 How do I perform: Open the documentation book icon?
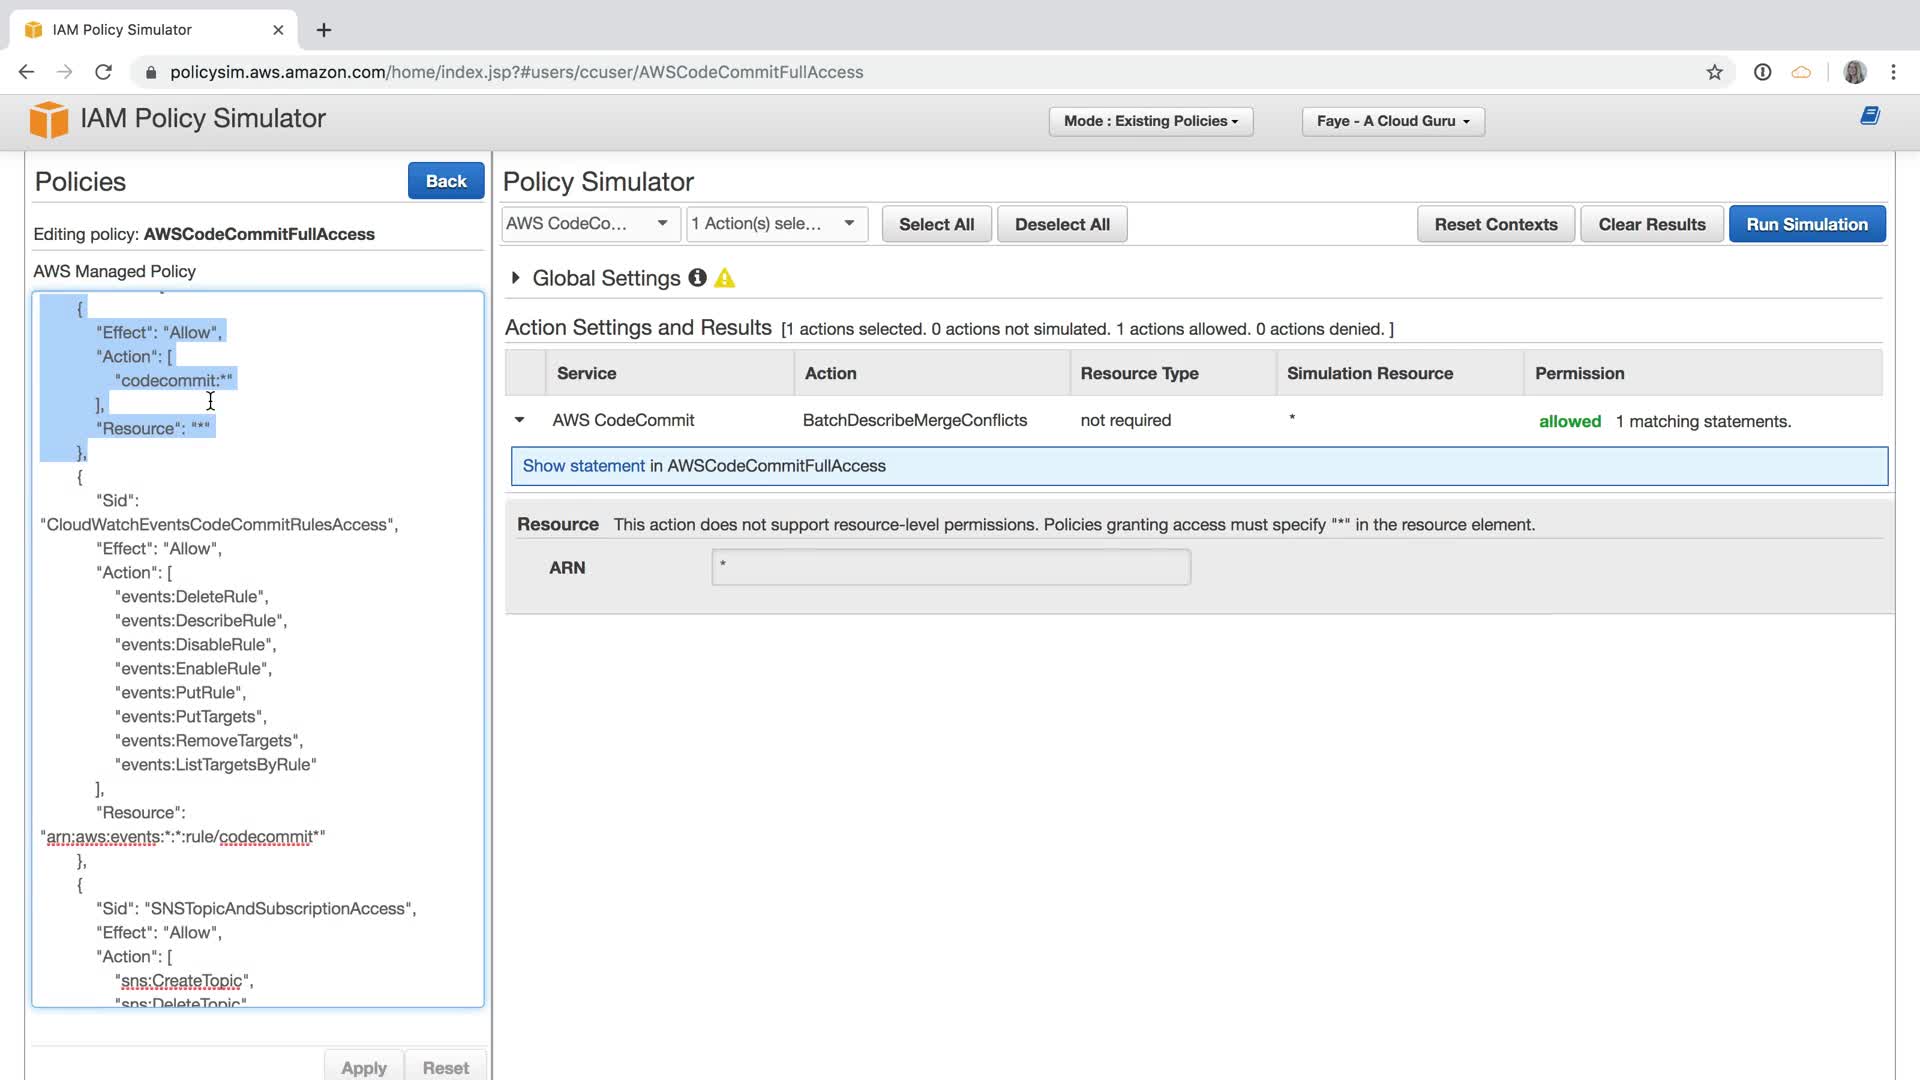click(x=1869, y=116)
